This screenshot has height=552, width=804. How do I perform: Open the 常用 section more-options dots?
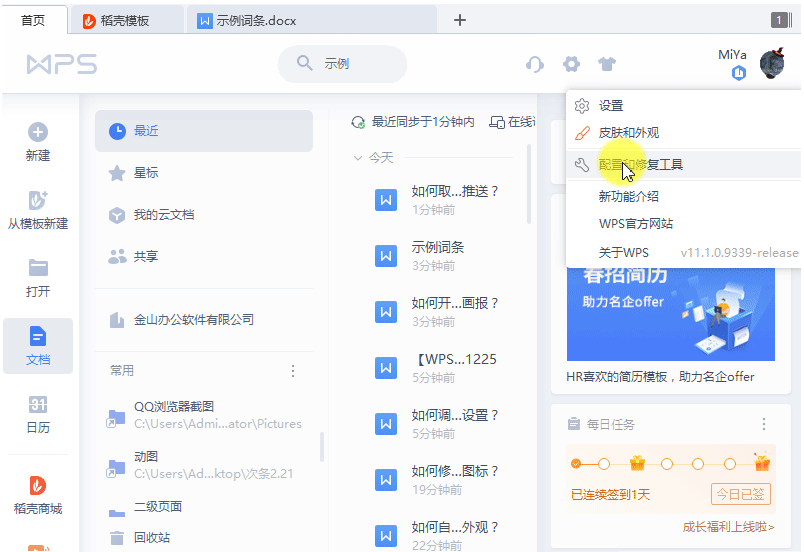point(293,371)
